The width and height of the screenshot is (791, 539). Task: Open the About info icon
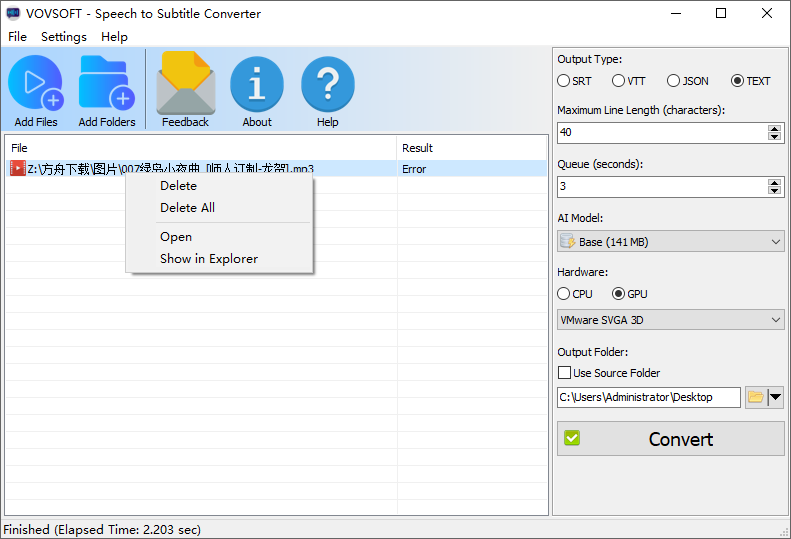(257, 84)
